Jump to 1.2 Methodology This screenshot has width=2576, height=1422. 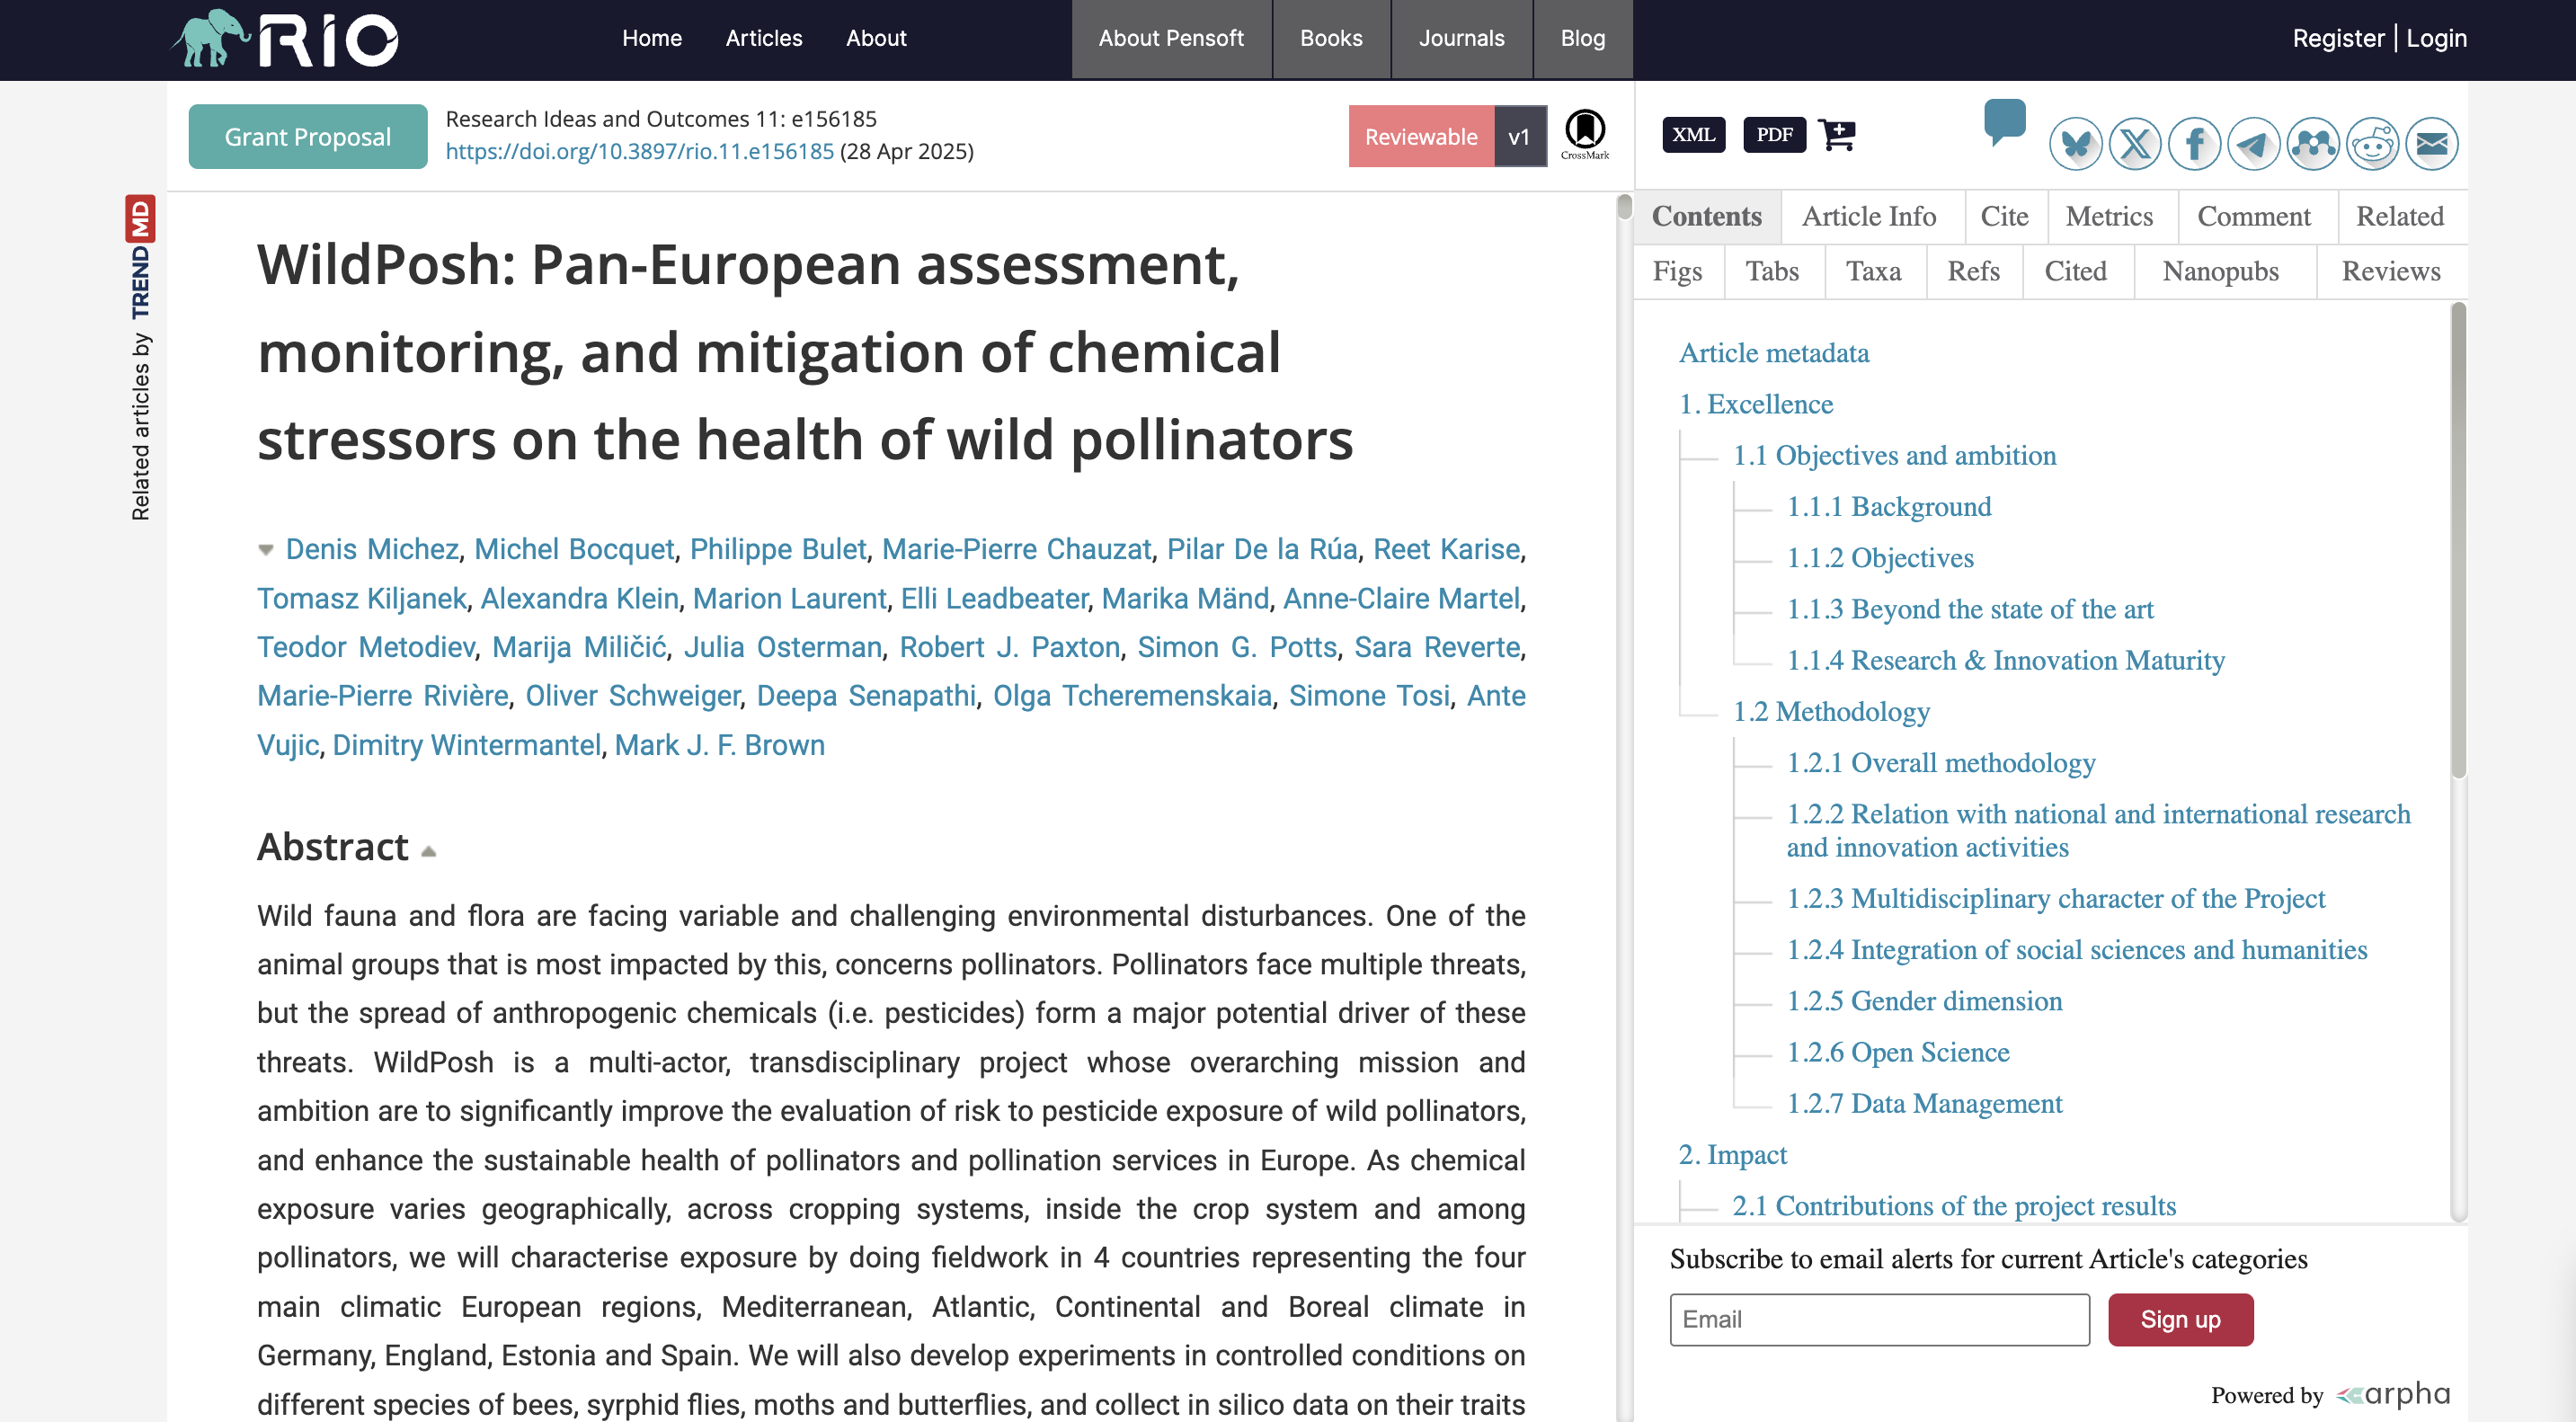coord(1830,711)
